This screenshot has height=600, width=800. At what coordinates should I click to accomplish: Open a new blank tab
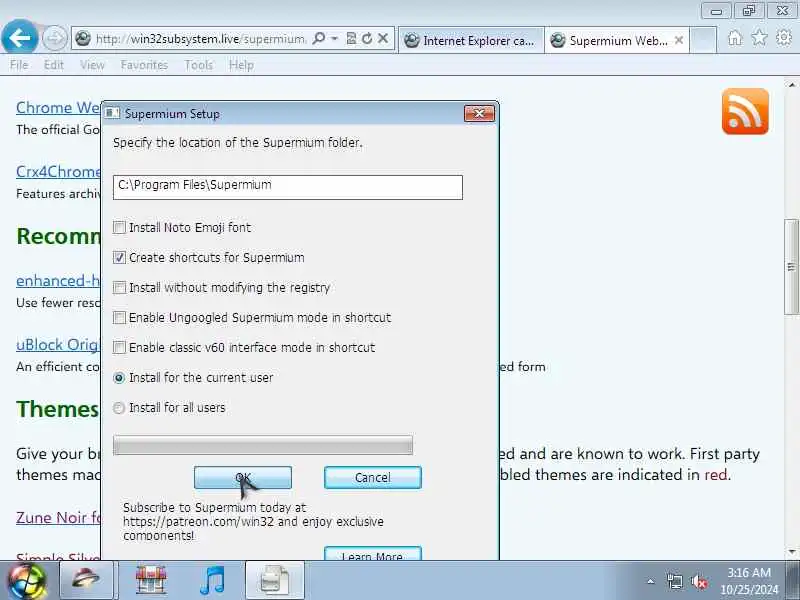point(703,40)
